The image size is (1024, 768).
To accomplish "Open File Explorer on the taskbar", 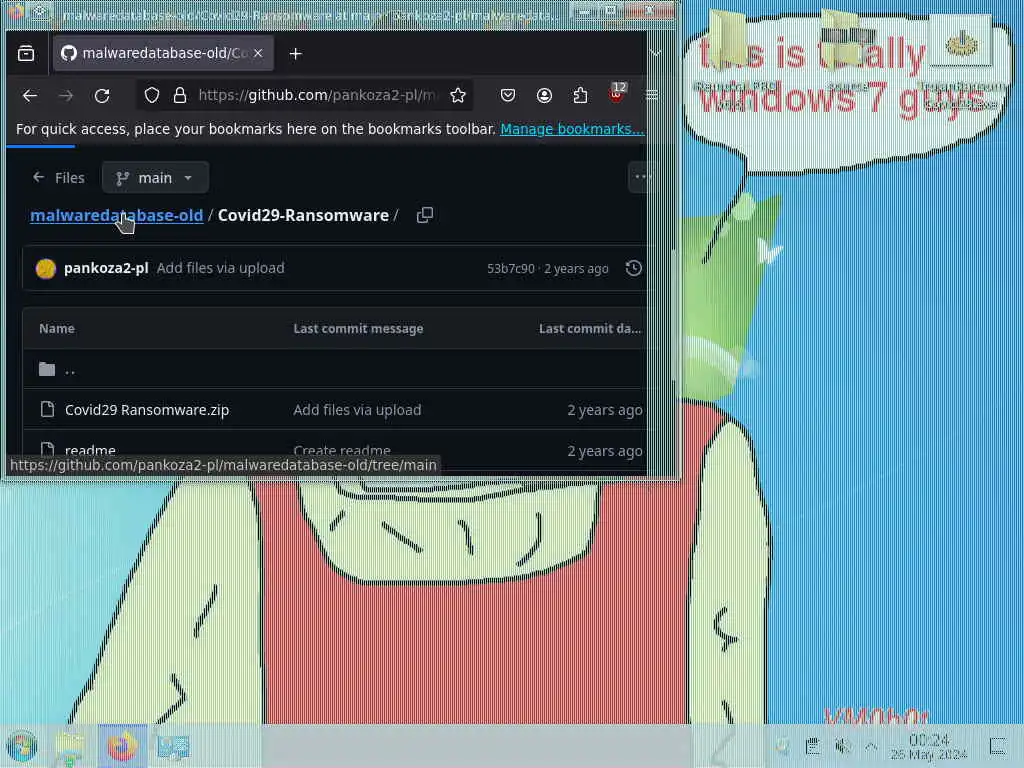I will pyautogui.click(x=71, y=746).
